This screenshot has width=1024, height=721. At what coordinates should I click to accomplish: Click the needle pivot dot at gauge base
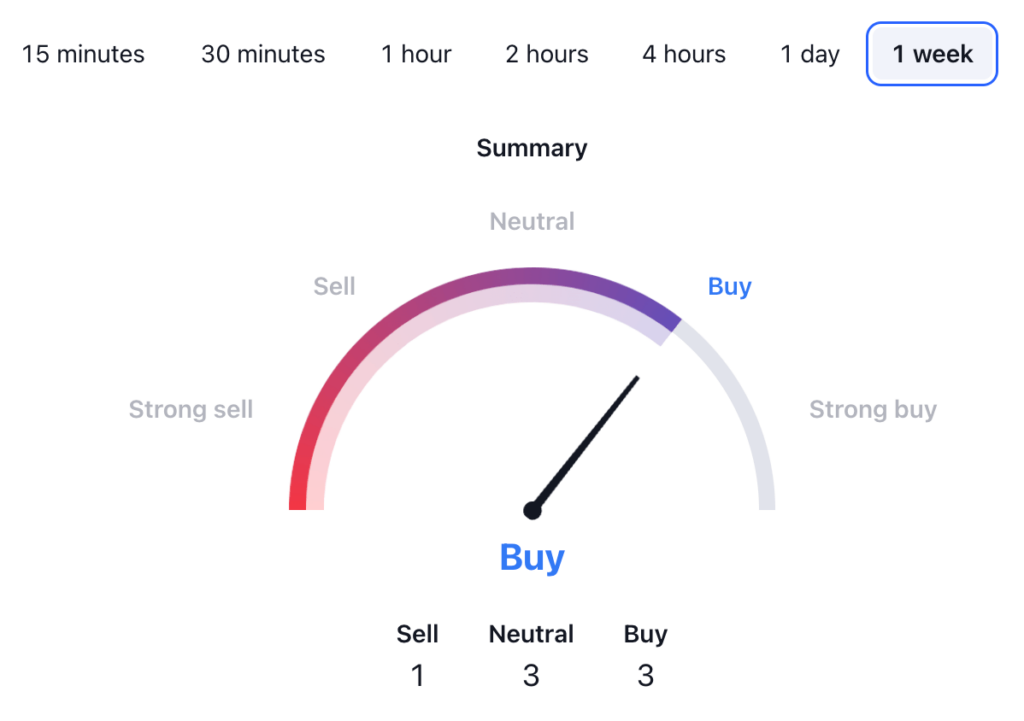(x=532, y=511)
